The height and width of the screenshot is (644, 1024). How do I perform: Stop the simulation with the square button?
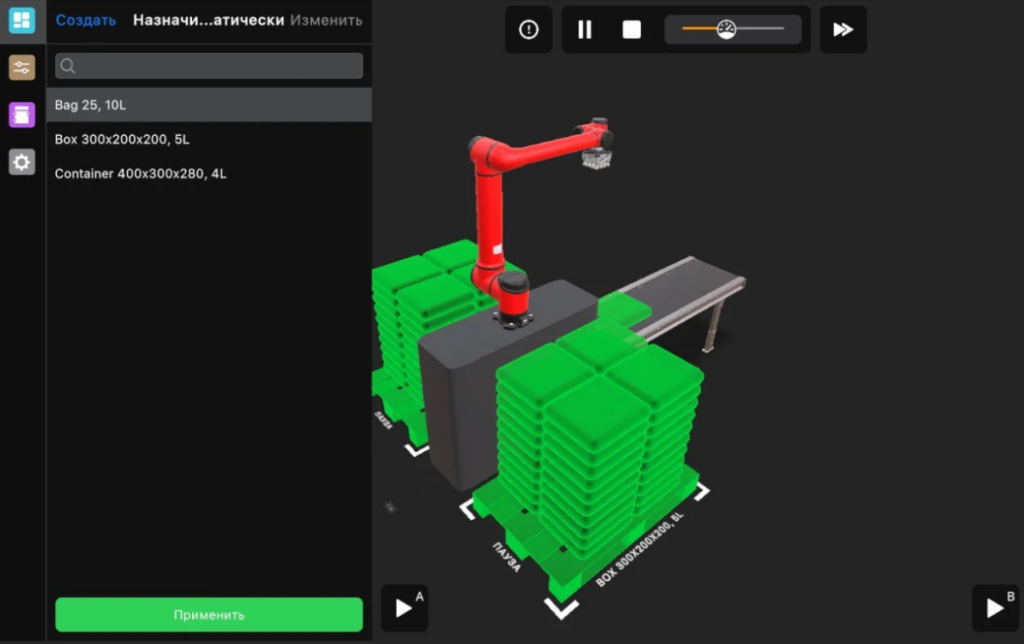[x=632, y=30]
